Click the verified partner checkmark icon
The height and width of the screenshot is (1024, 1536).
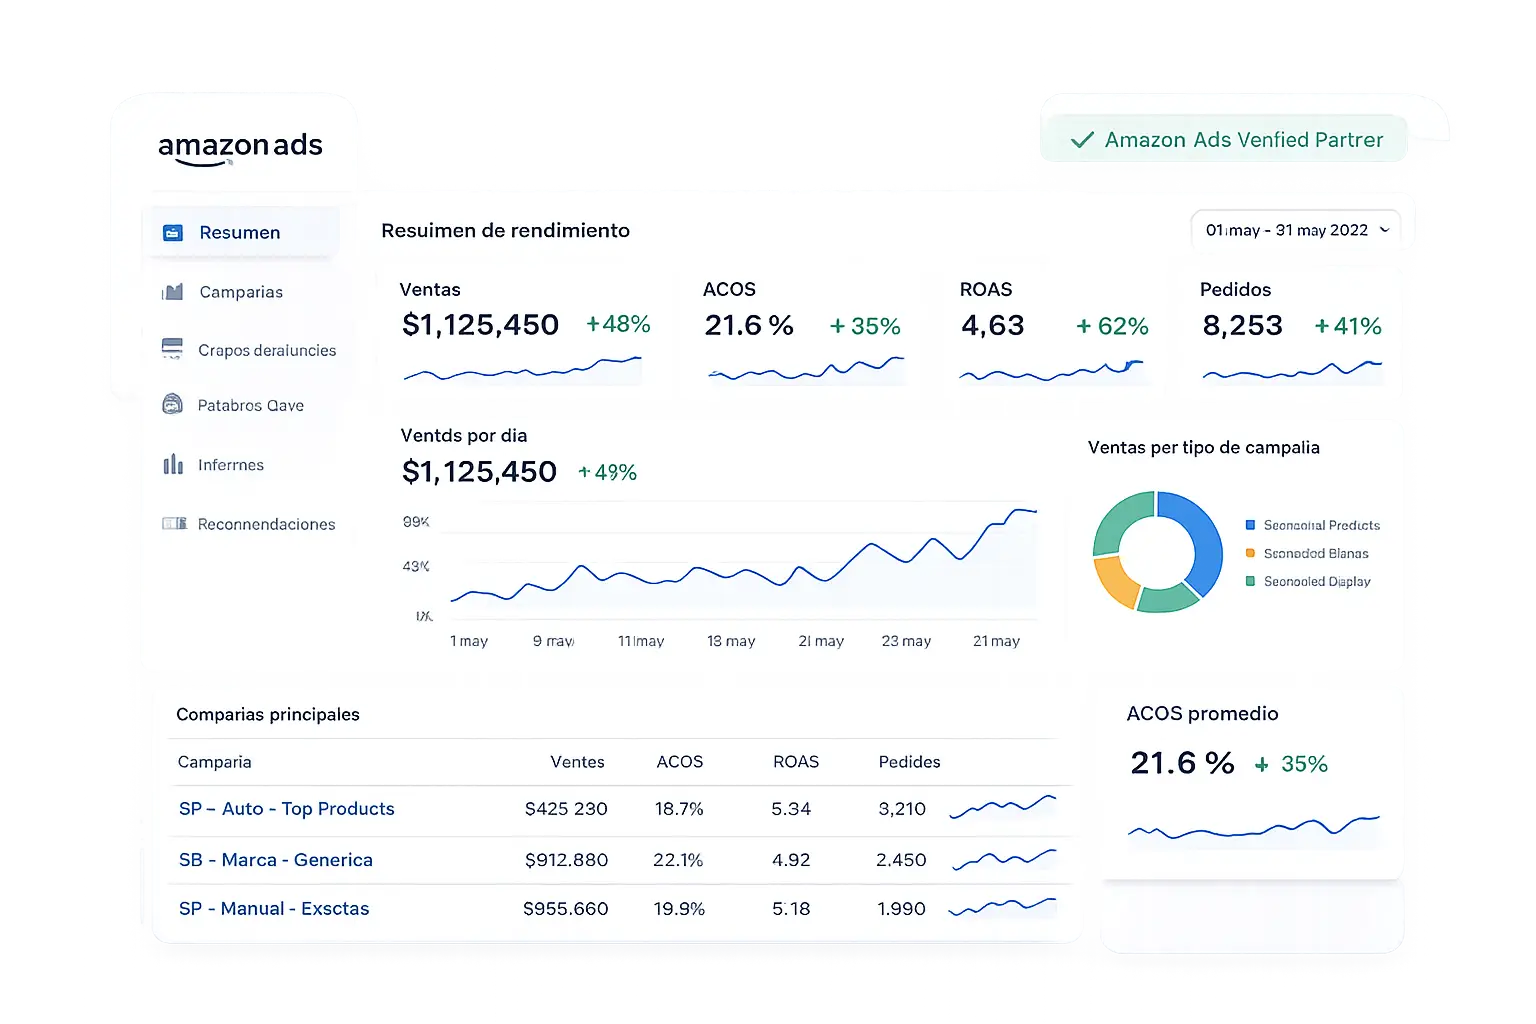pos(1082,140)
